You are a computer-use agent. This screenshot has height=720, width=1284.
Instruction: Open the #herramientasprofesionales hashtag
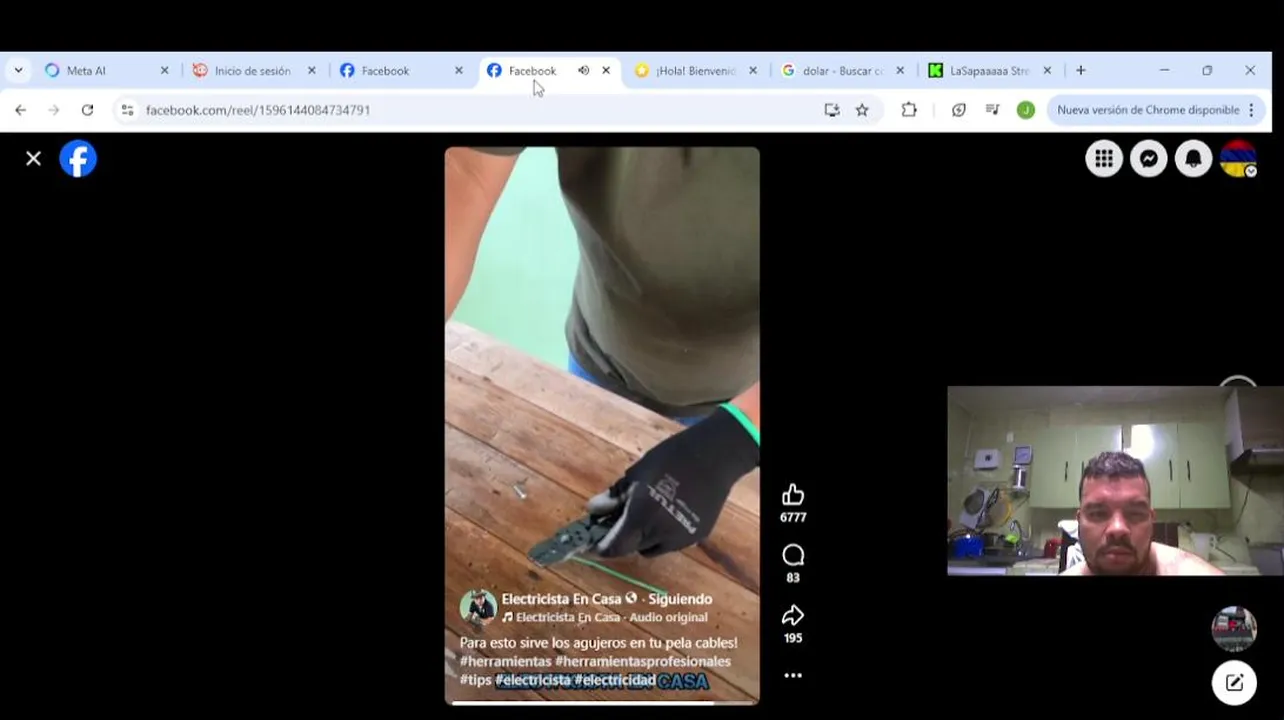[x=643, y=661]
